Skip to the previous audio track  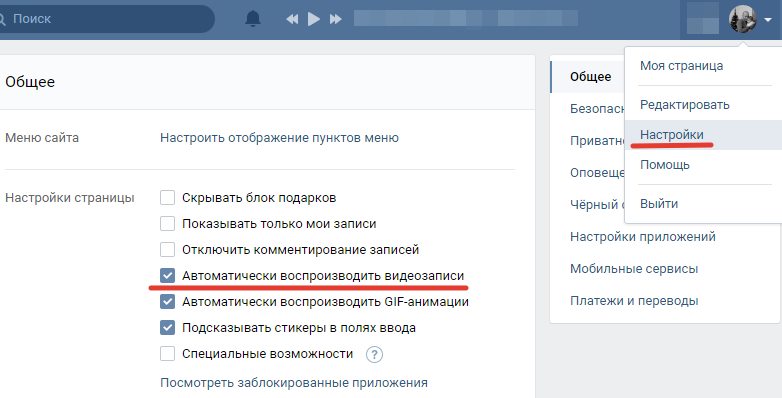(292, 19)
